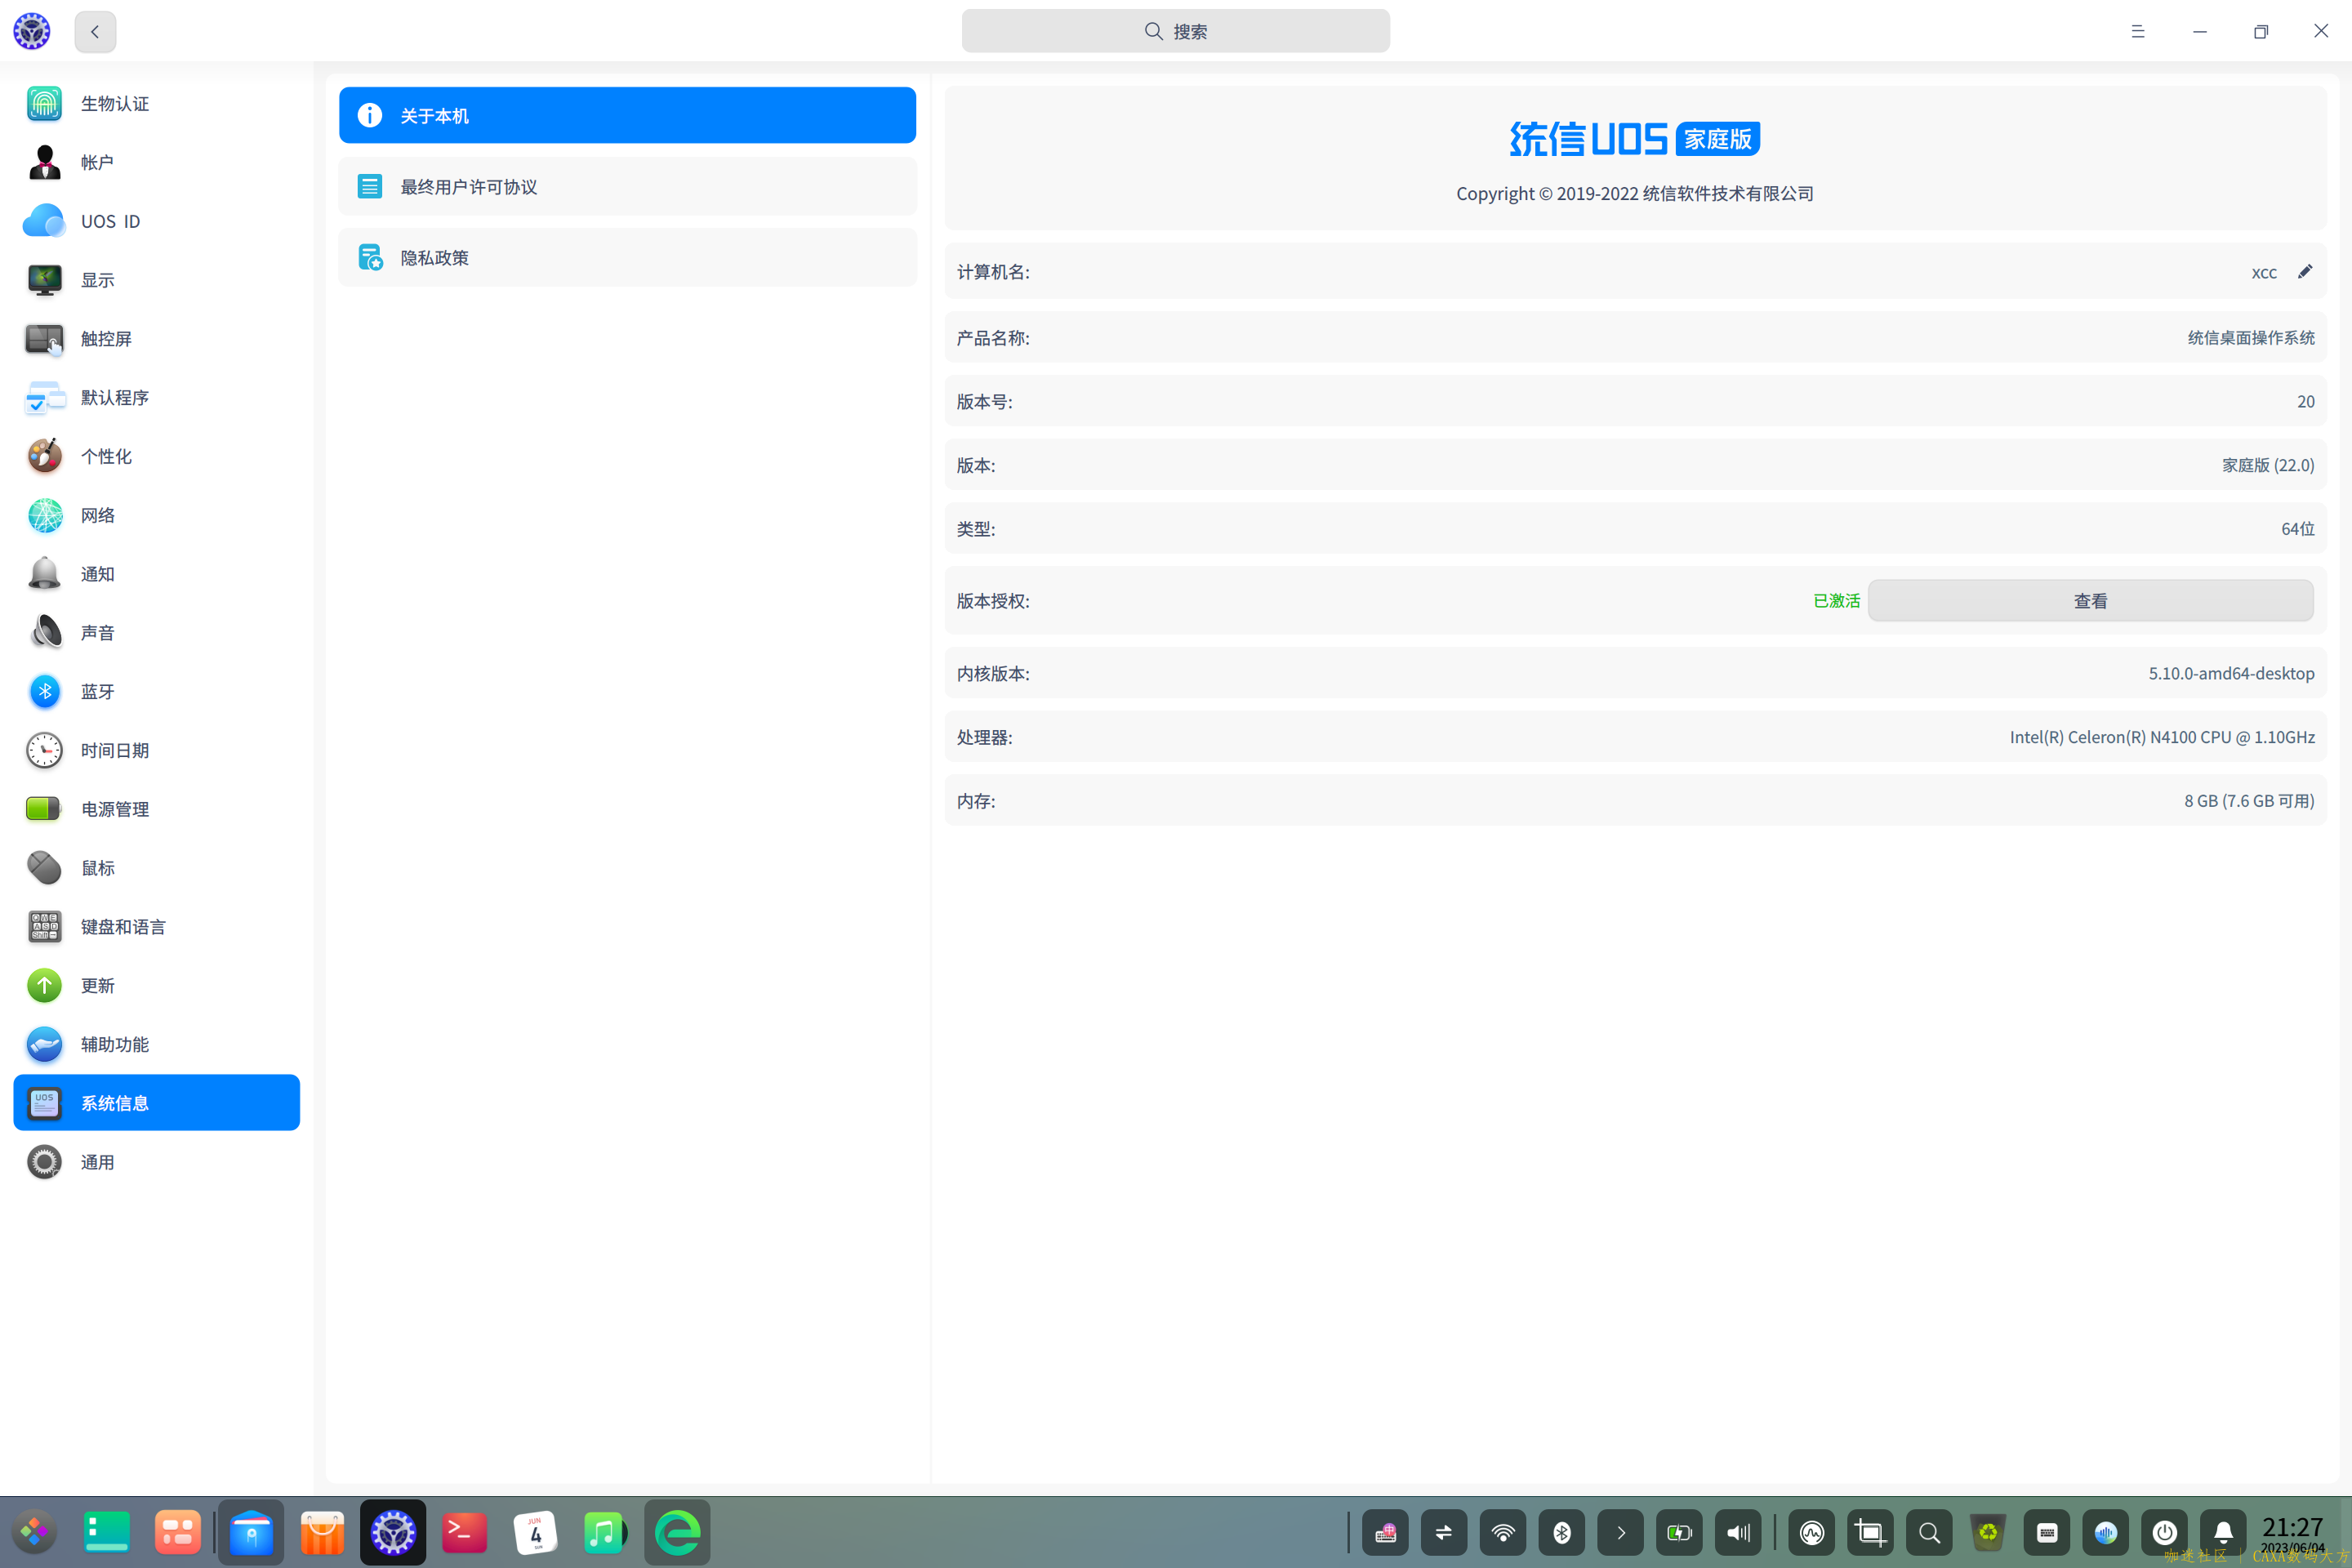Click the power button tray icon
Image resolution: width=2352 pixels, height=1568 pixels.
coord(2165,1533)
